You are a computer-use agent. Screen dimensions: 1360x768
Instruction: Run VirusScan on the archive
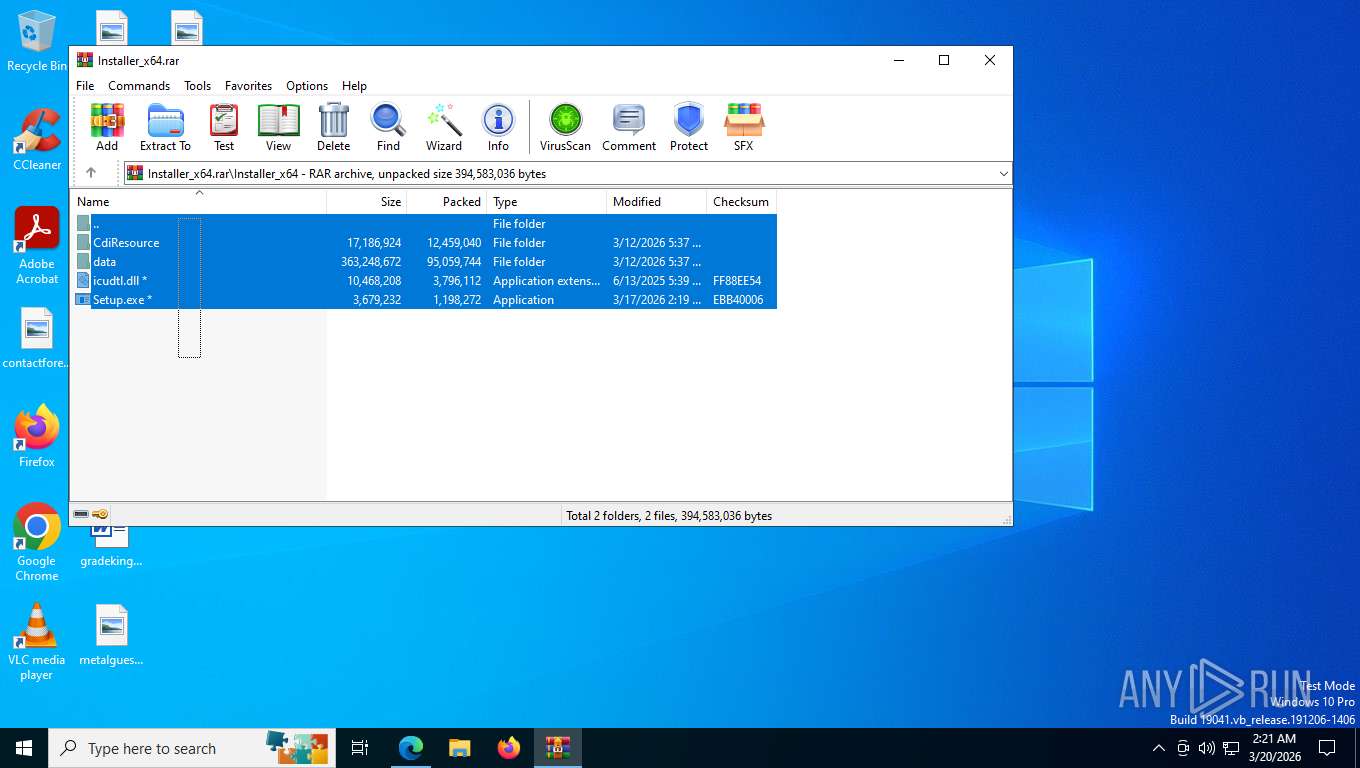[x=565, y=127]
